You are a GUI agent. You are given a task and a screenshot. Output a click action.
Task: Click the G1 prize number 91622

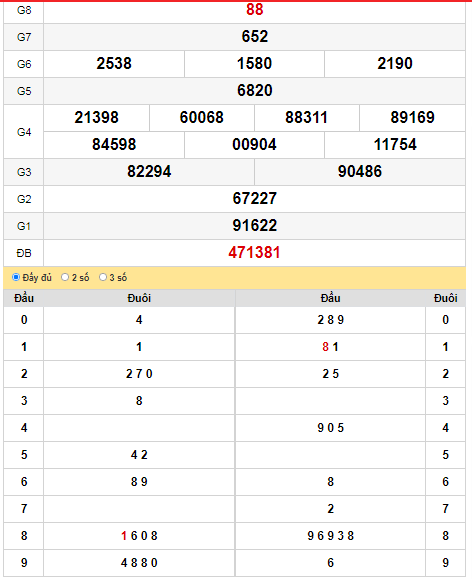coord(254,225)
